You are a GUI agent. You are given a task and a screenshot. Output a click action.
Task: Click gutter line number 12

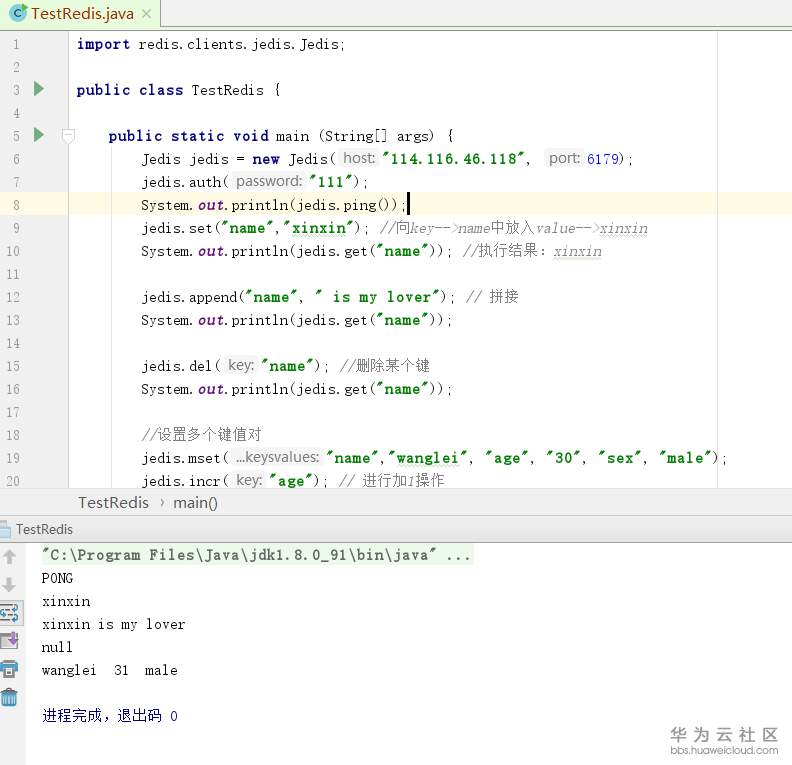click(x=13, y=297)
